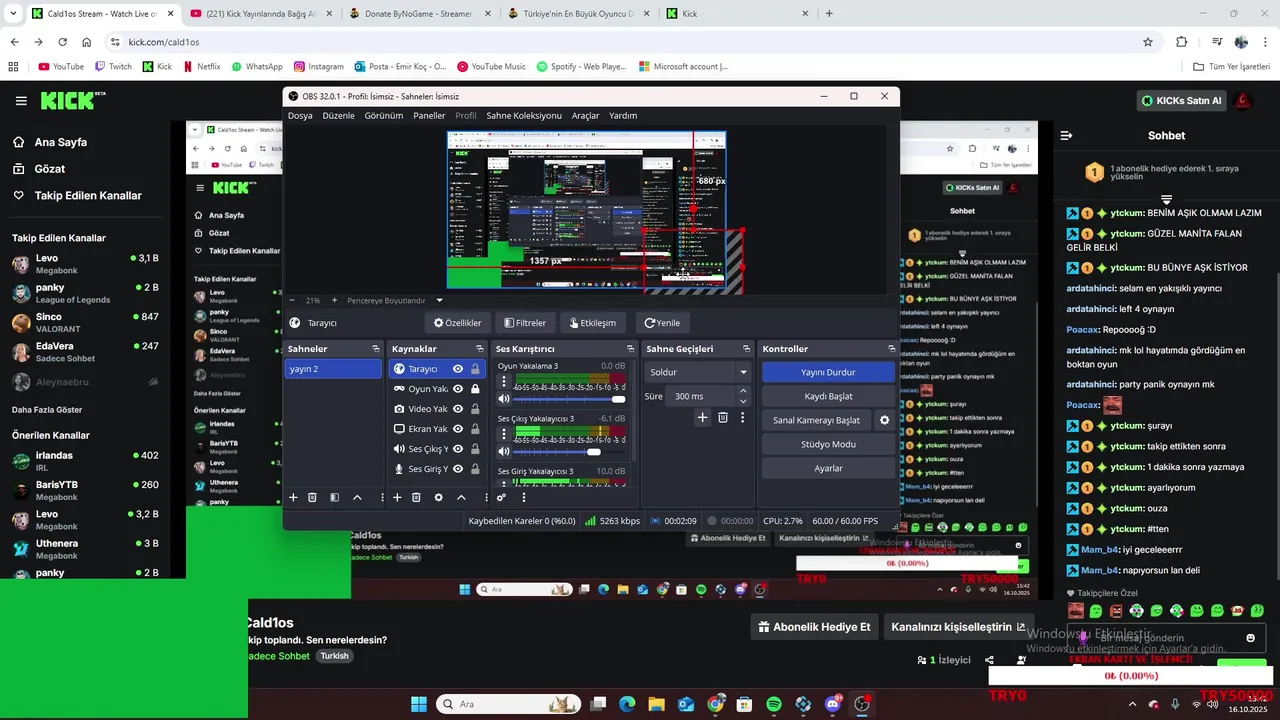Screen dimensions: 1280x720
Task: Zoom out OBS preview with minus icon
Action: [292, 300]
